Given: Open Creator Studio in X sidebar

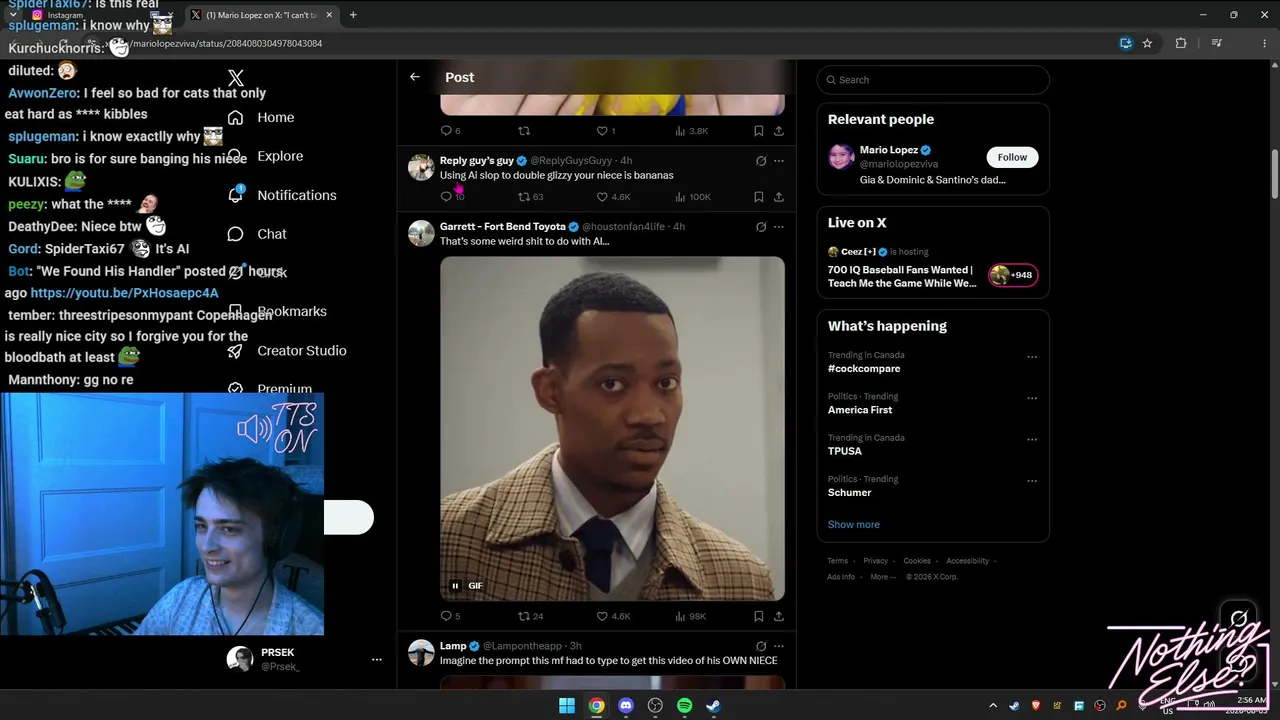Looking at the screenshot, I should [287, 351].
